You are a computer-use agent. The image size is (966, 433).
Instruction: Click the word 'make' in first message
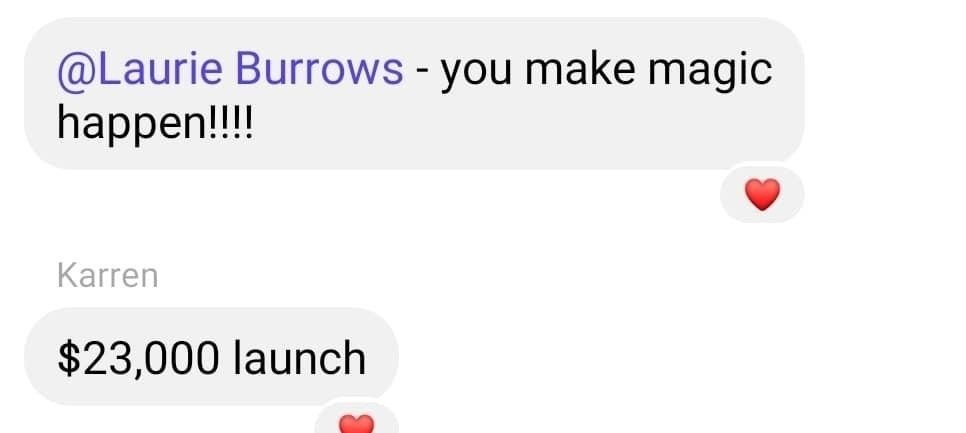pyautogui.click(x=580, y=69)
